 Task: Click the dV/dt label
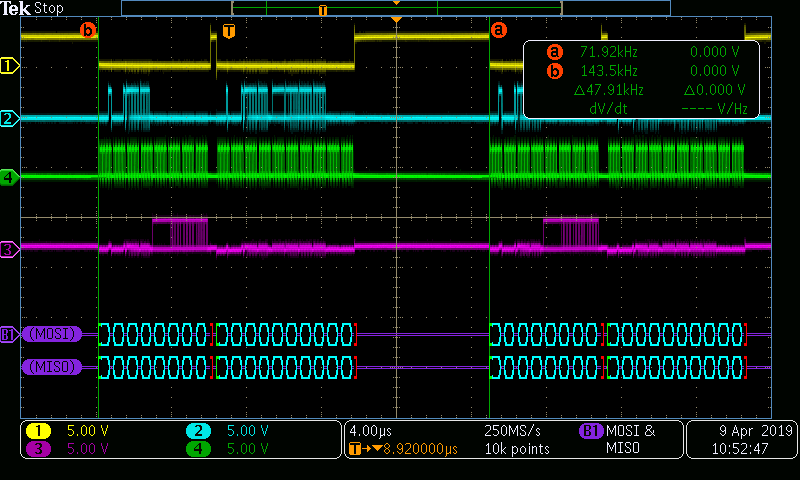point(608,109)
